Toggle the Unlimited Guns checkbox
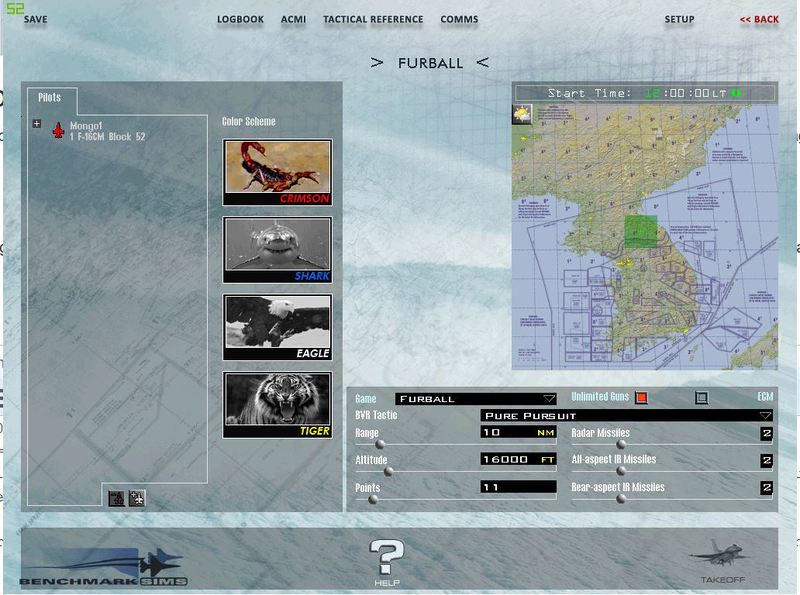 pos(641,398)
